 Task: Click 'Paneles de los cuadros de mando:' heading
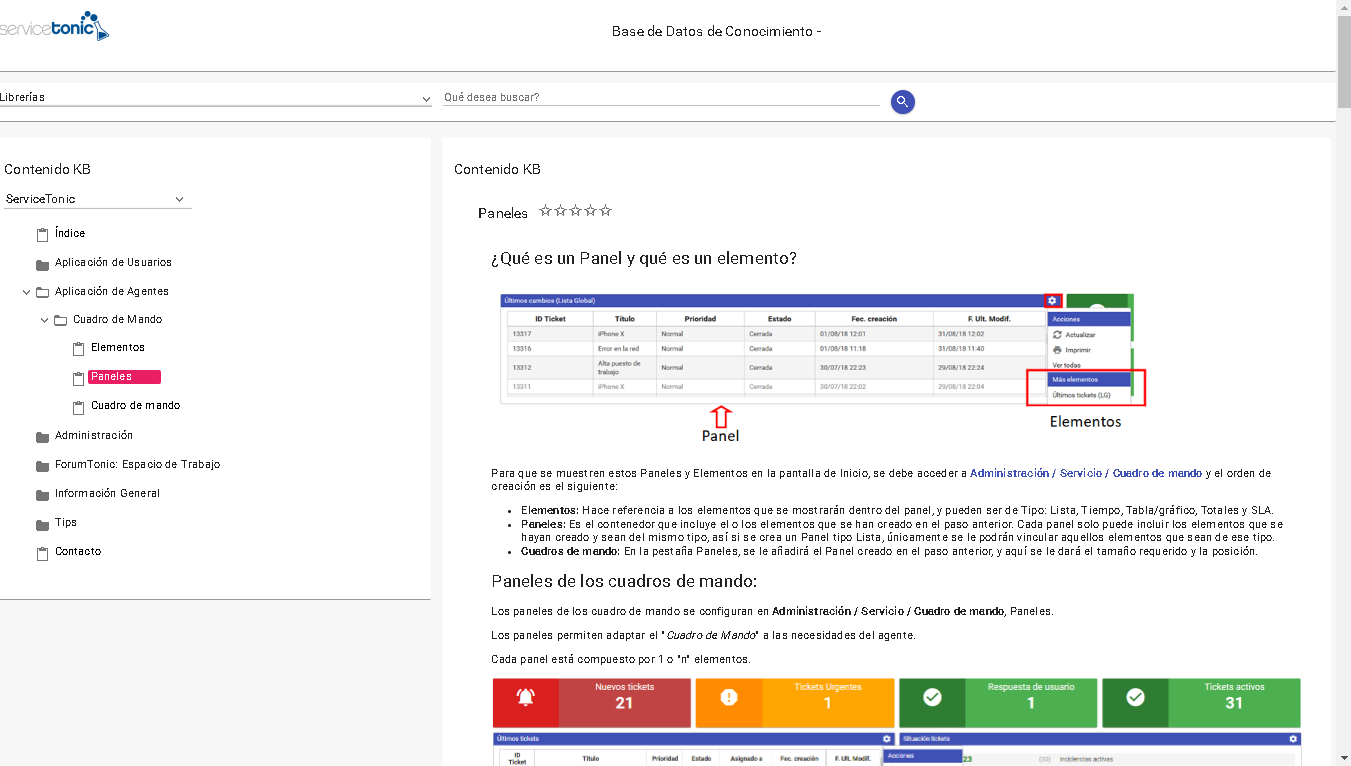click(624, 581)
